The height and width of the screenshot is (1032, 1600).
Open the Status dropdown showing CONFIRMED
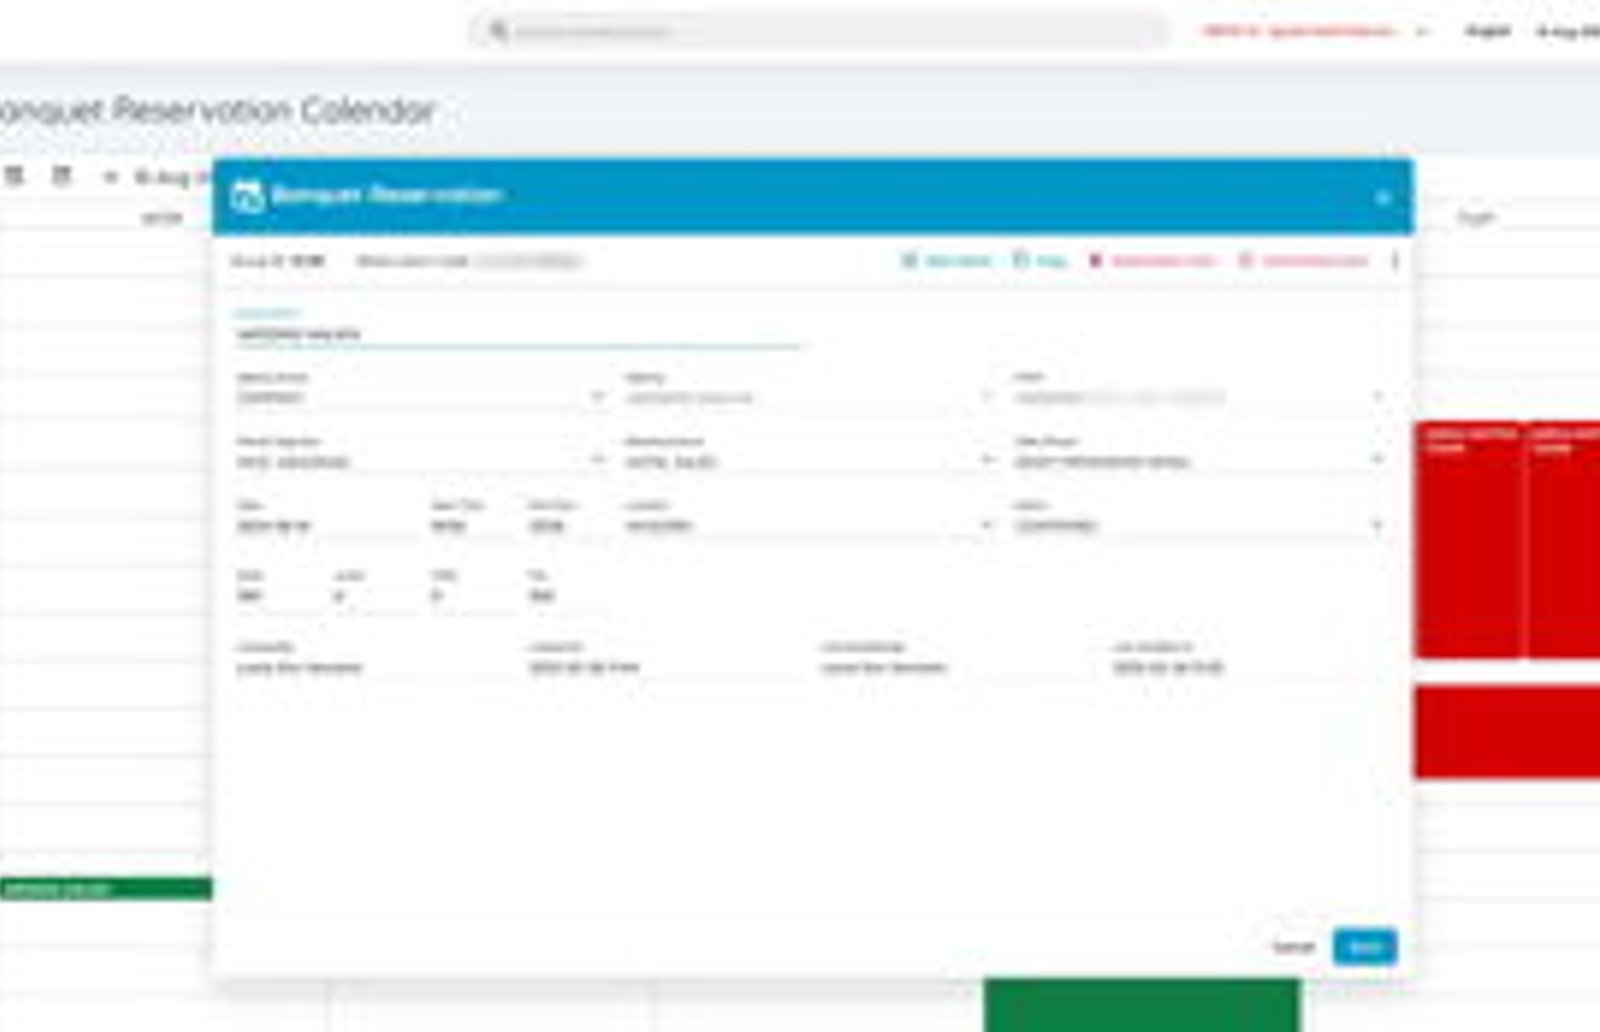(x=1199, y=525)
